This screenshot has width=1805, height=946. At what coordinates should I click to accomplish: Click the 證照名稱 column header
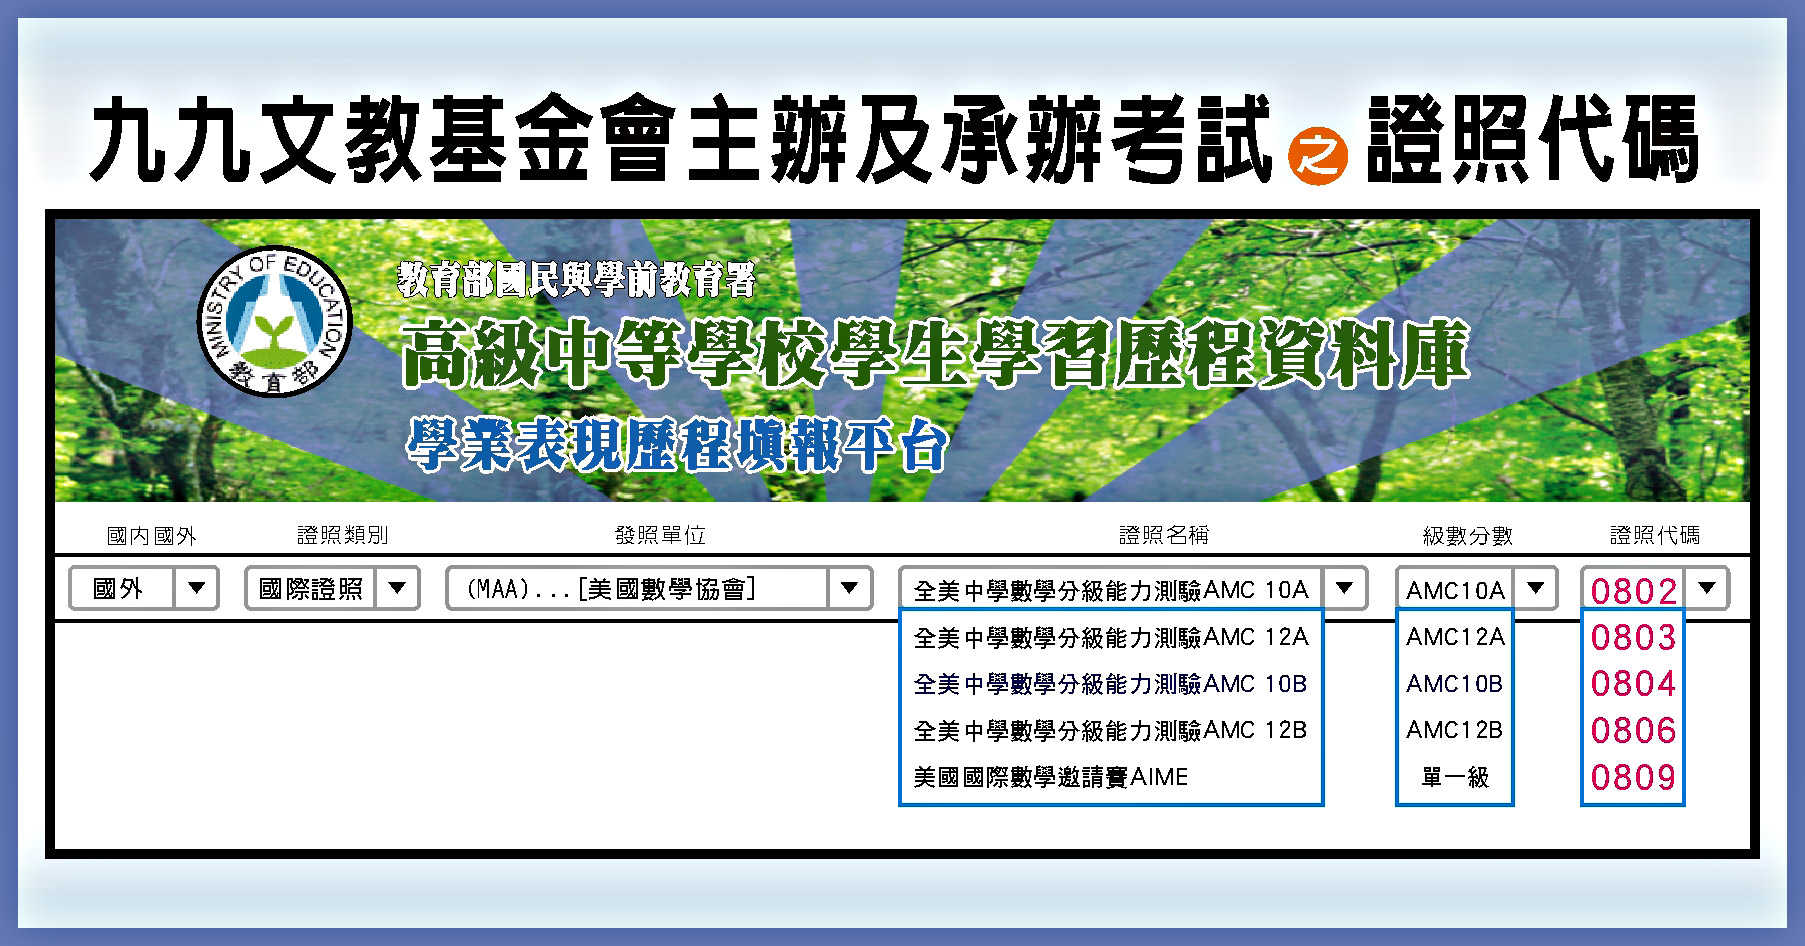click(1164, 535)
